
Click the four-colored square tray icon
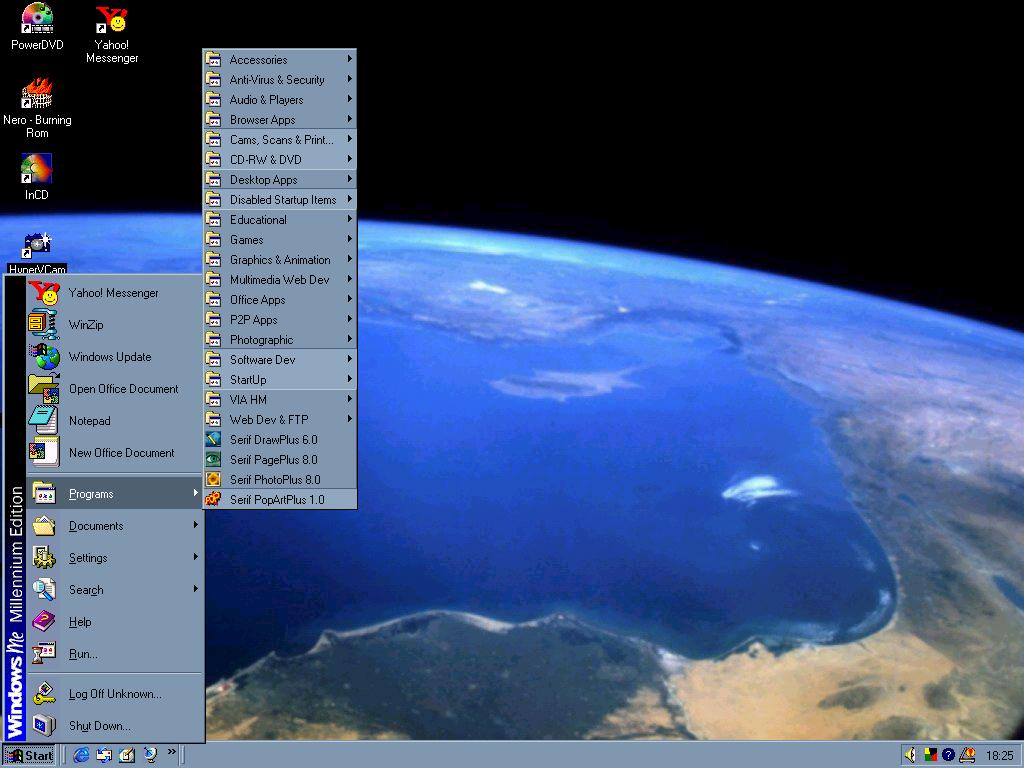[x=930, y=756]
